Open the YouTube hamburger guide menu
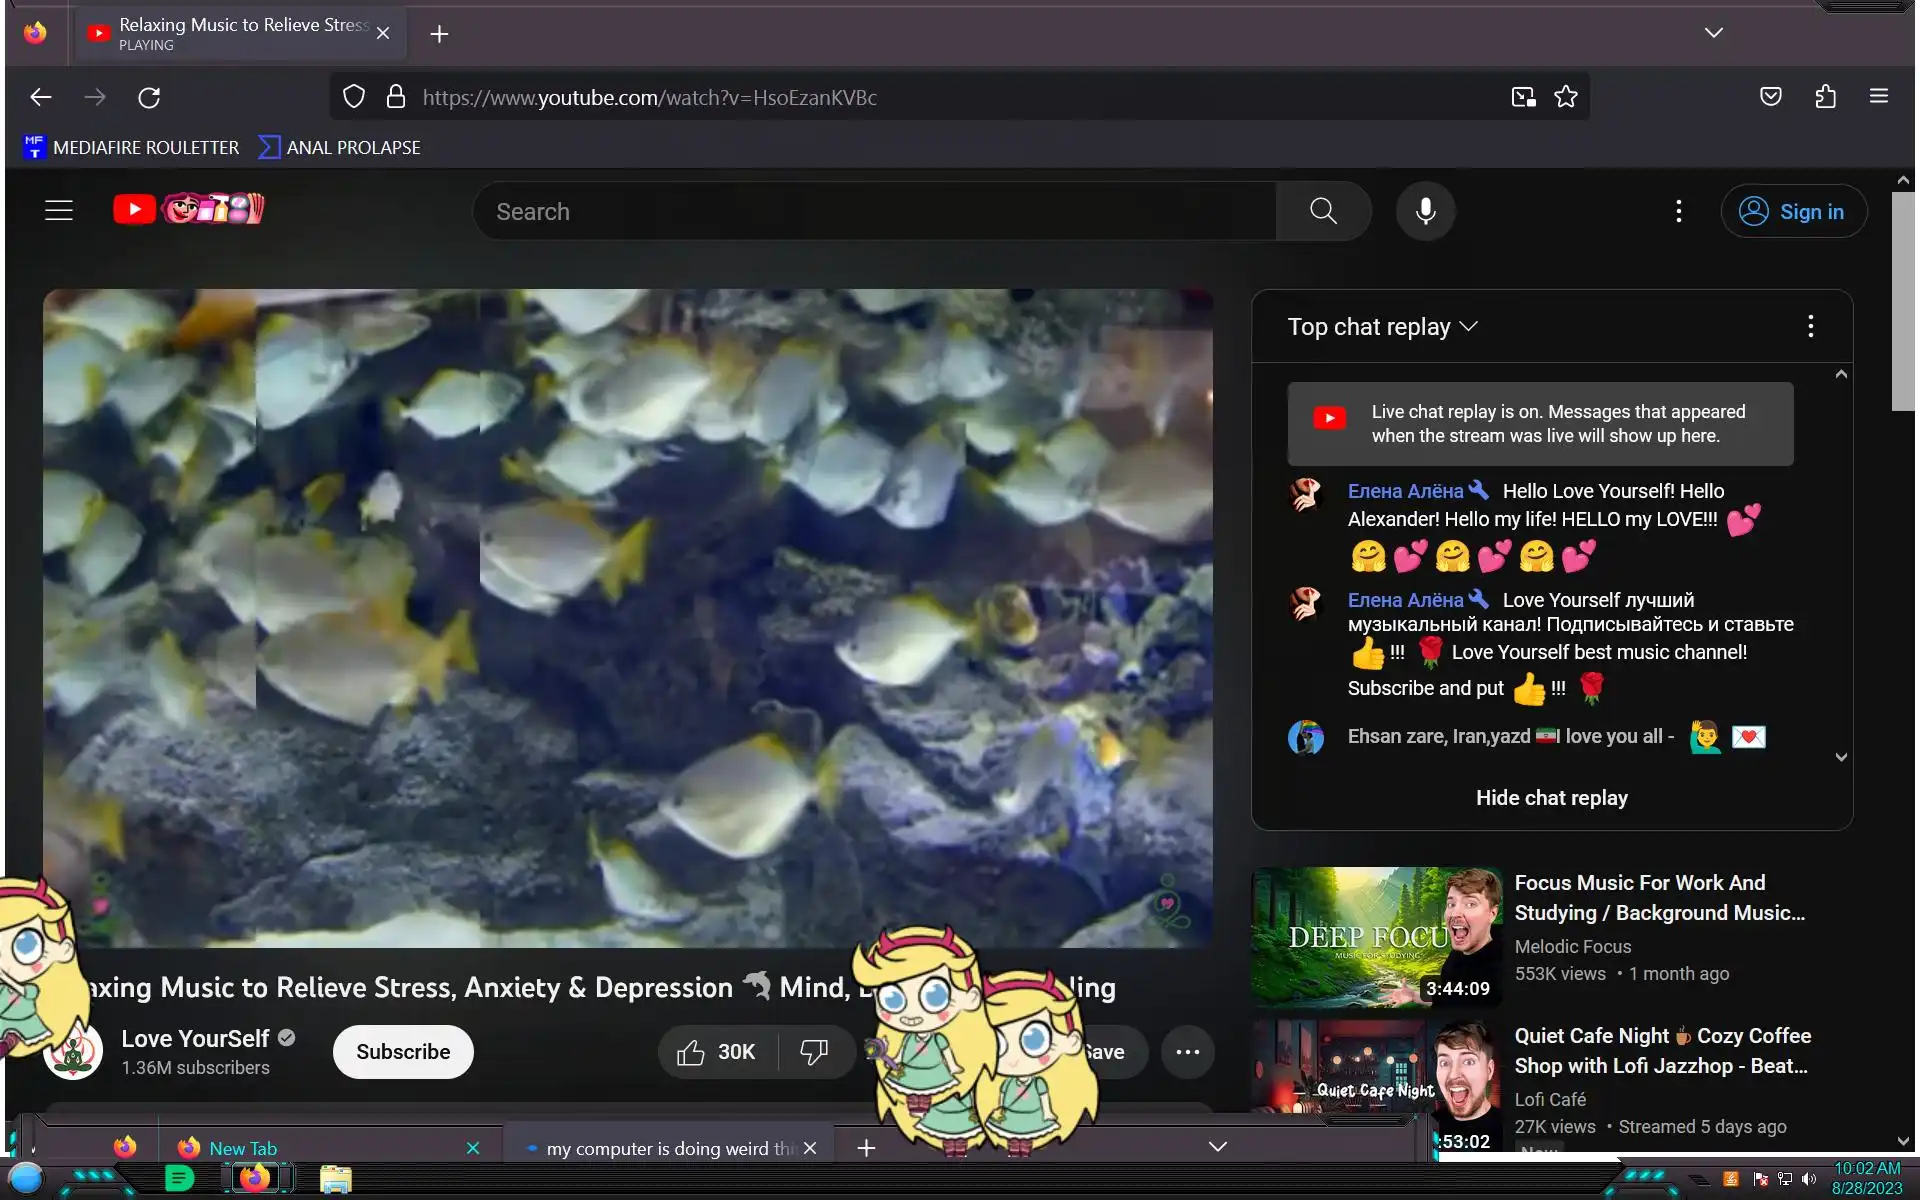The height and width of the screenshot is (1200, 1920). (x=59, y=210)
